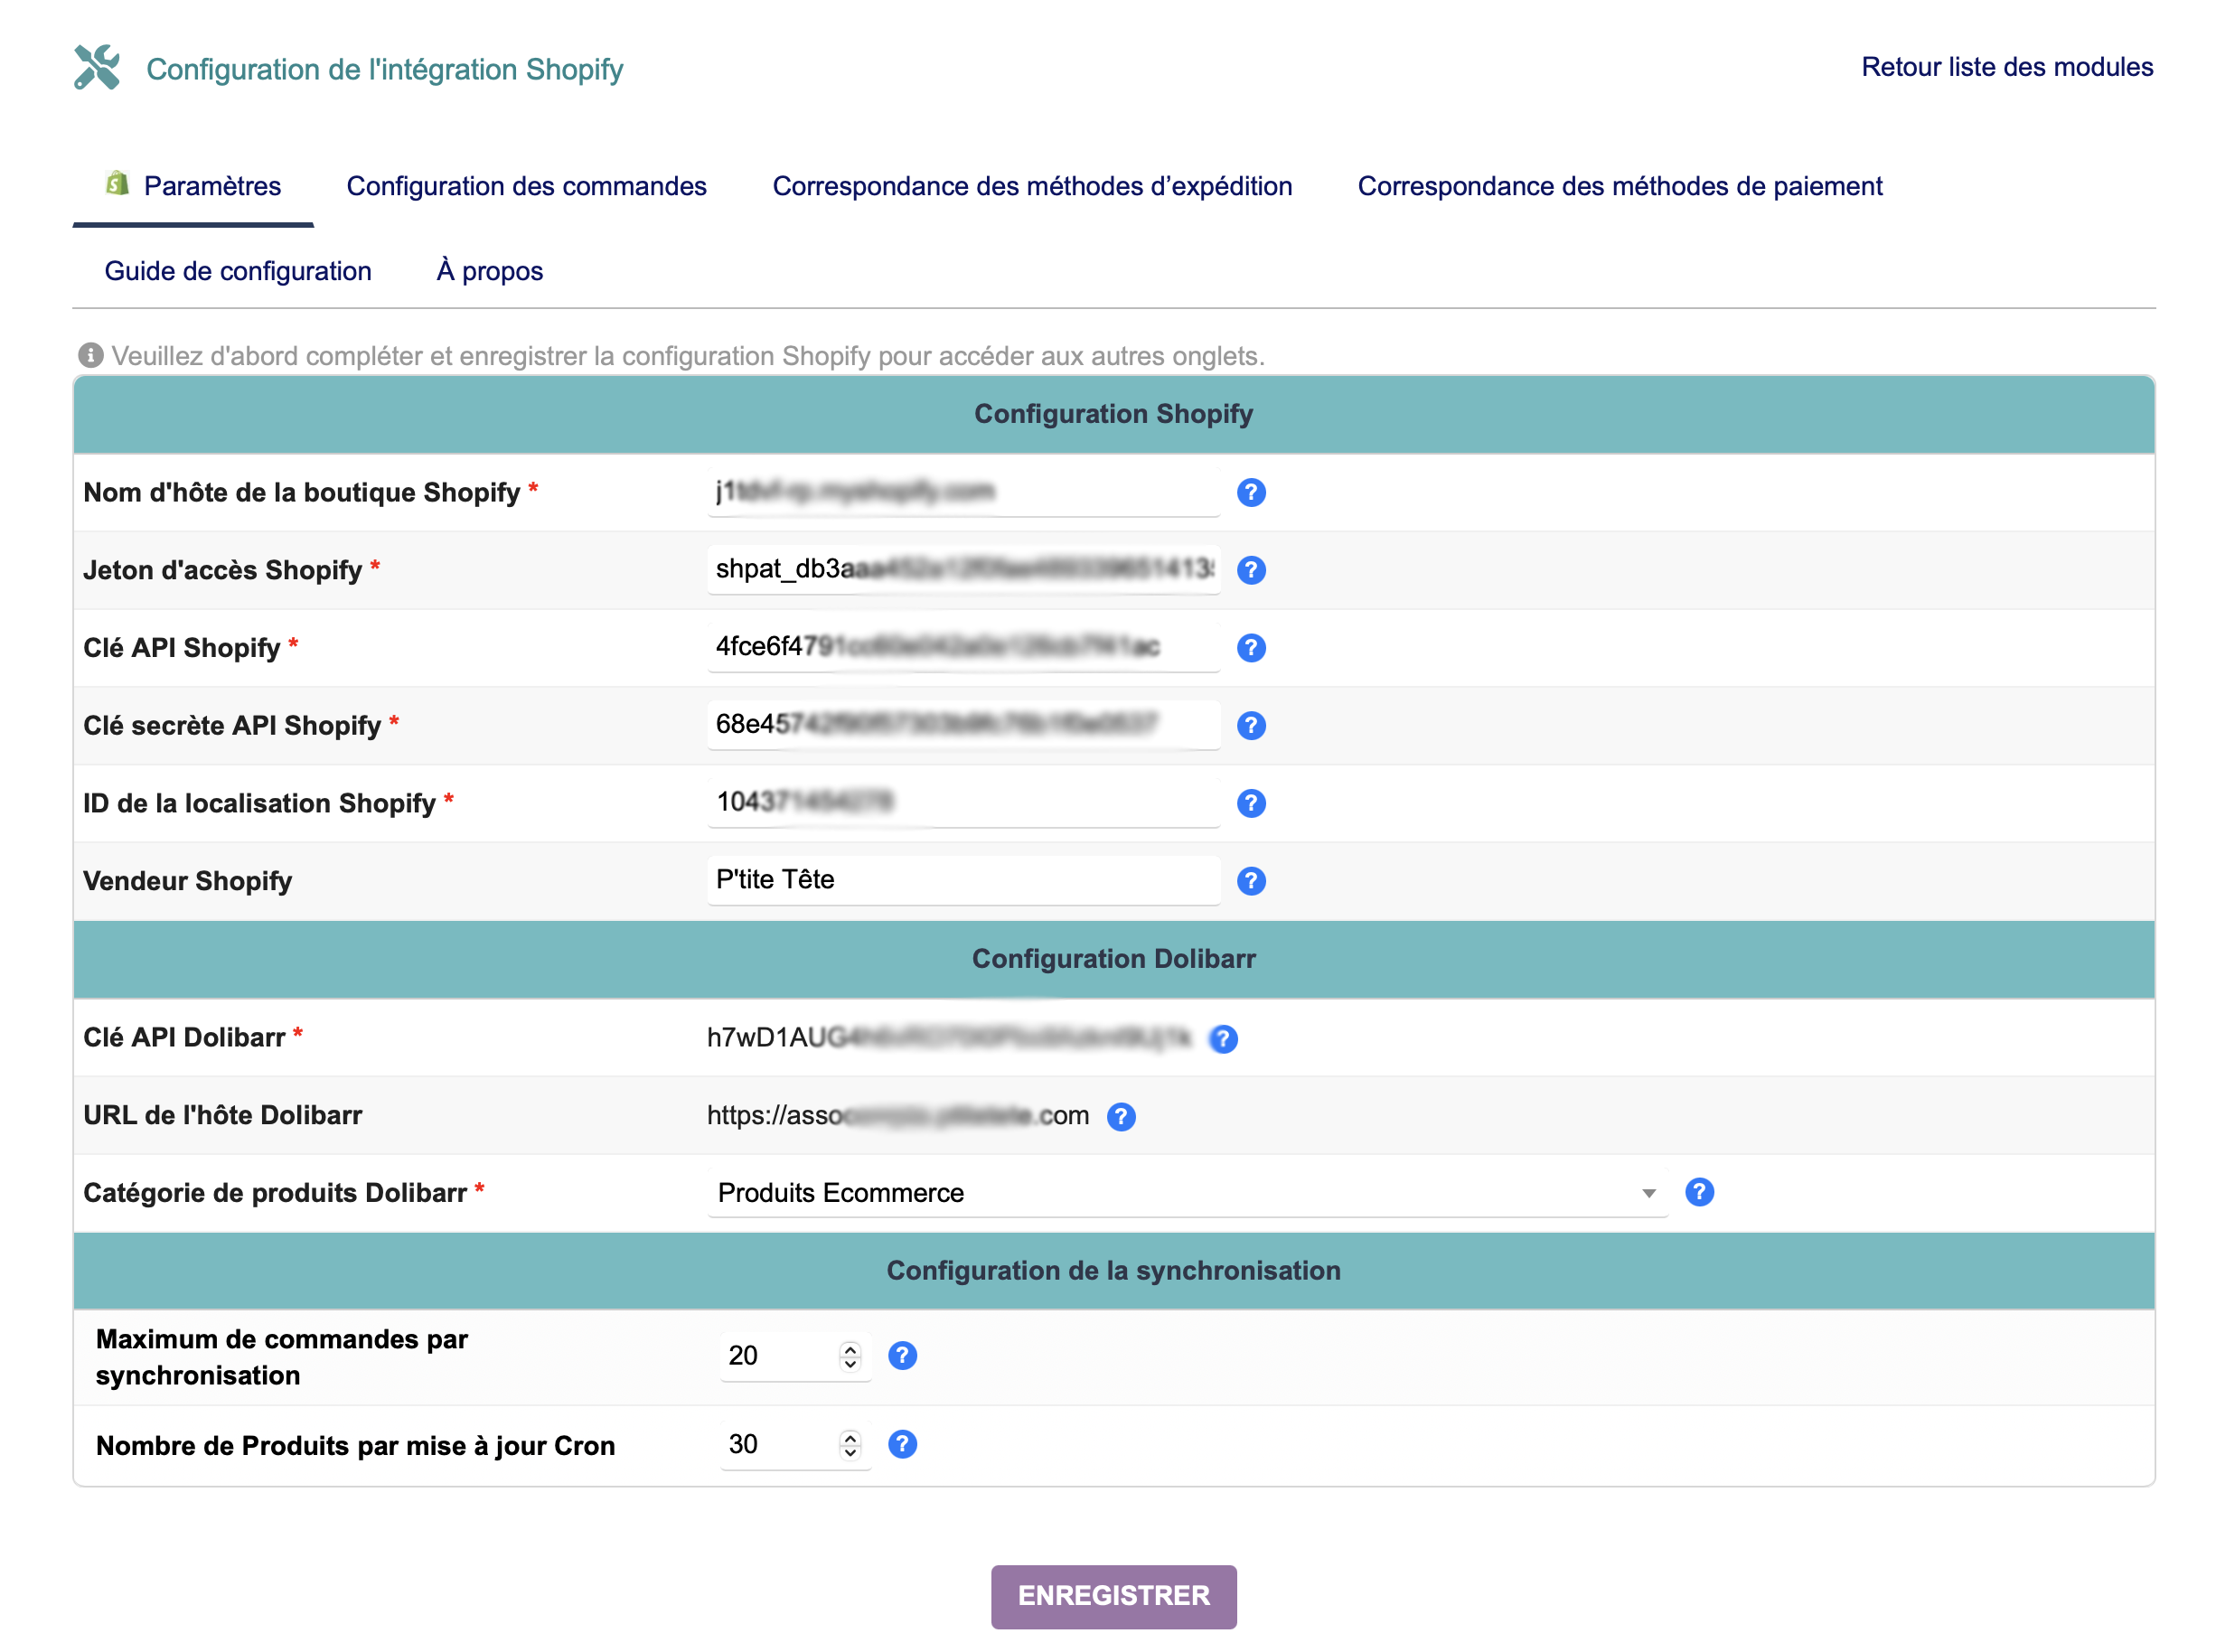2216x1652 pixels.
Task: Open help icon for Vendeur Shopify
Action: [1250, 881]
